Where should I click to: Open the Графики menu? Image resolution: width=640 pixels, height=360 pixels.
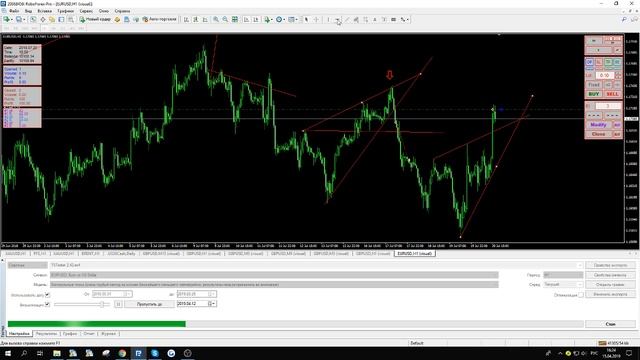(65, 11)
